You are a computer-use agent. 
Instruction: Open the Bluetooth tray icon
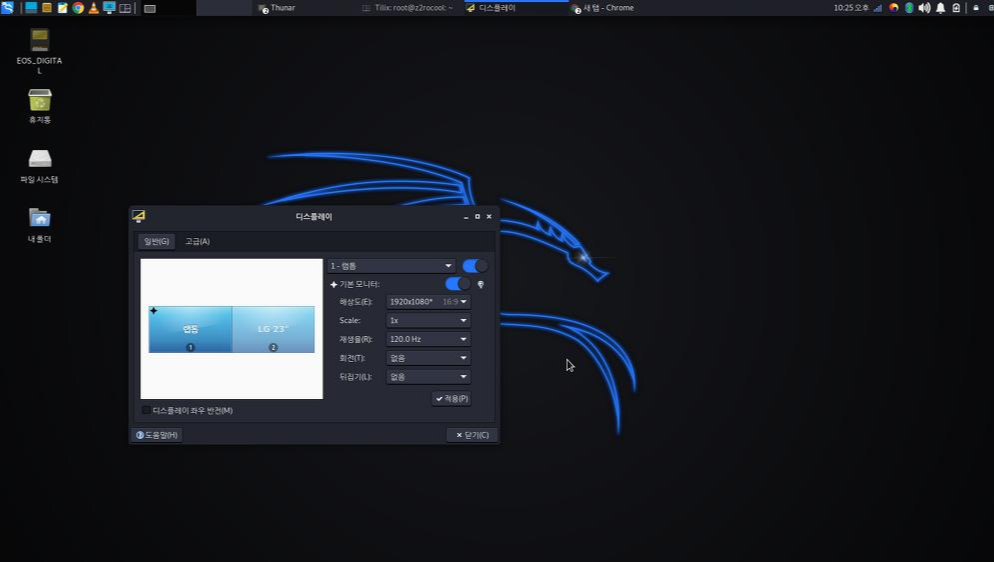click(x=909, y=8)
